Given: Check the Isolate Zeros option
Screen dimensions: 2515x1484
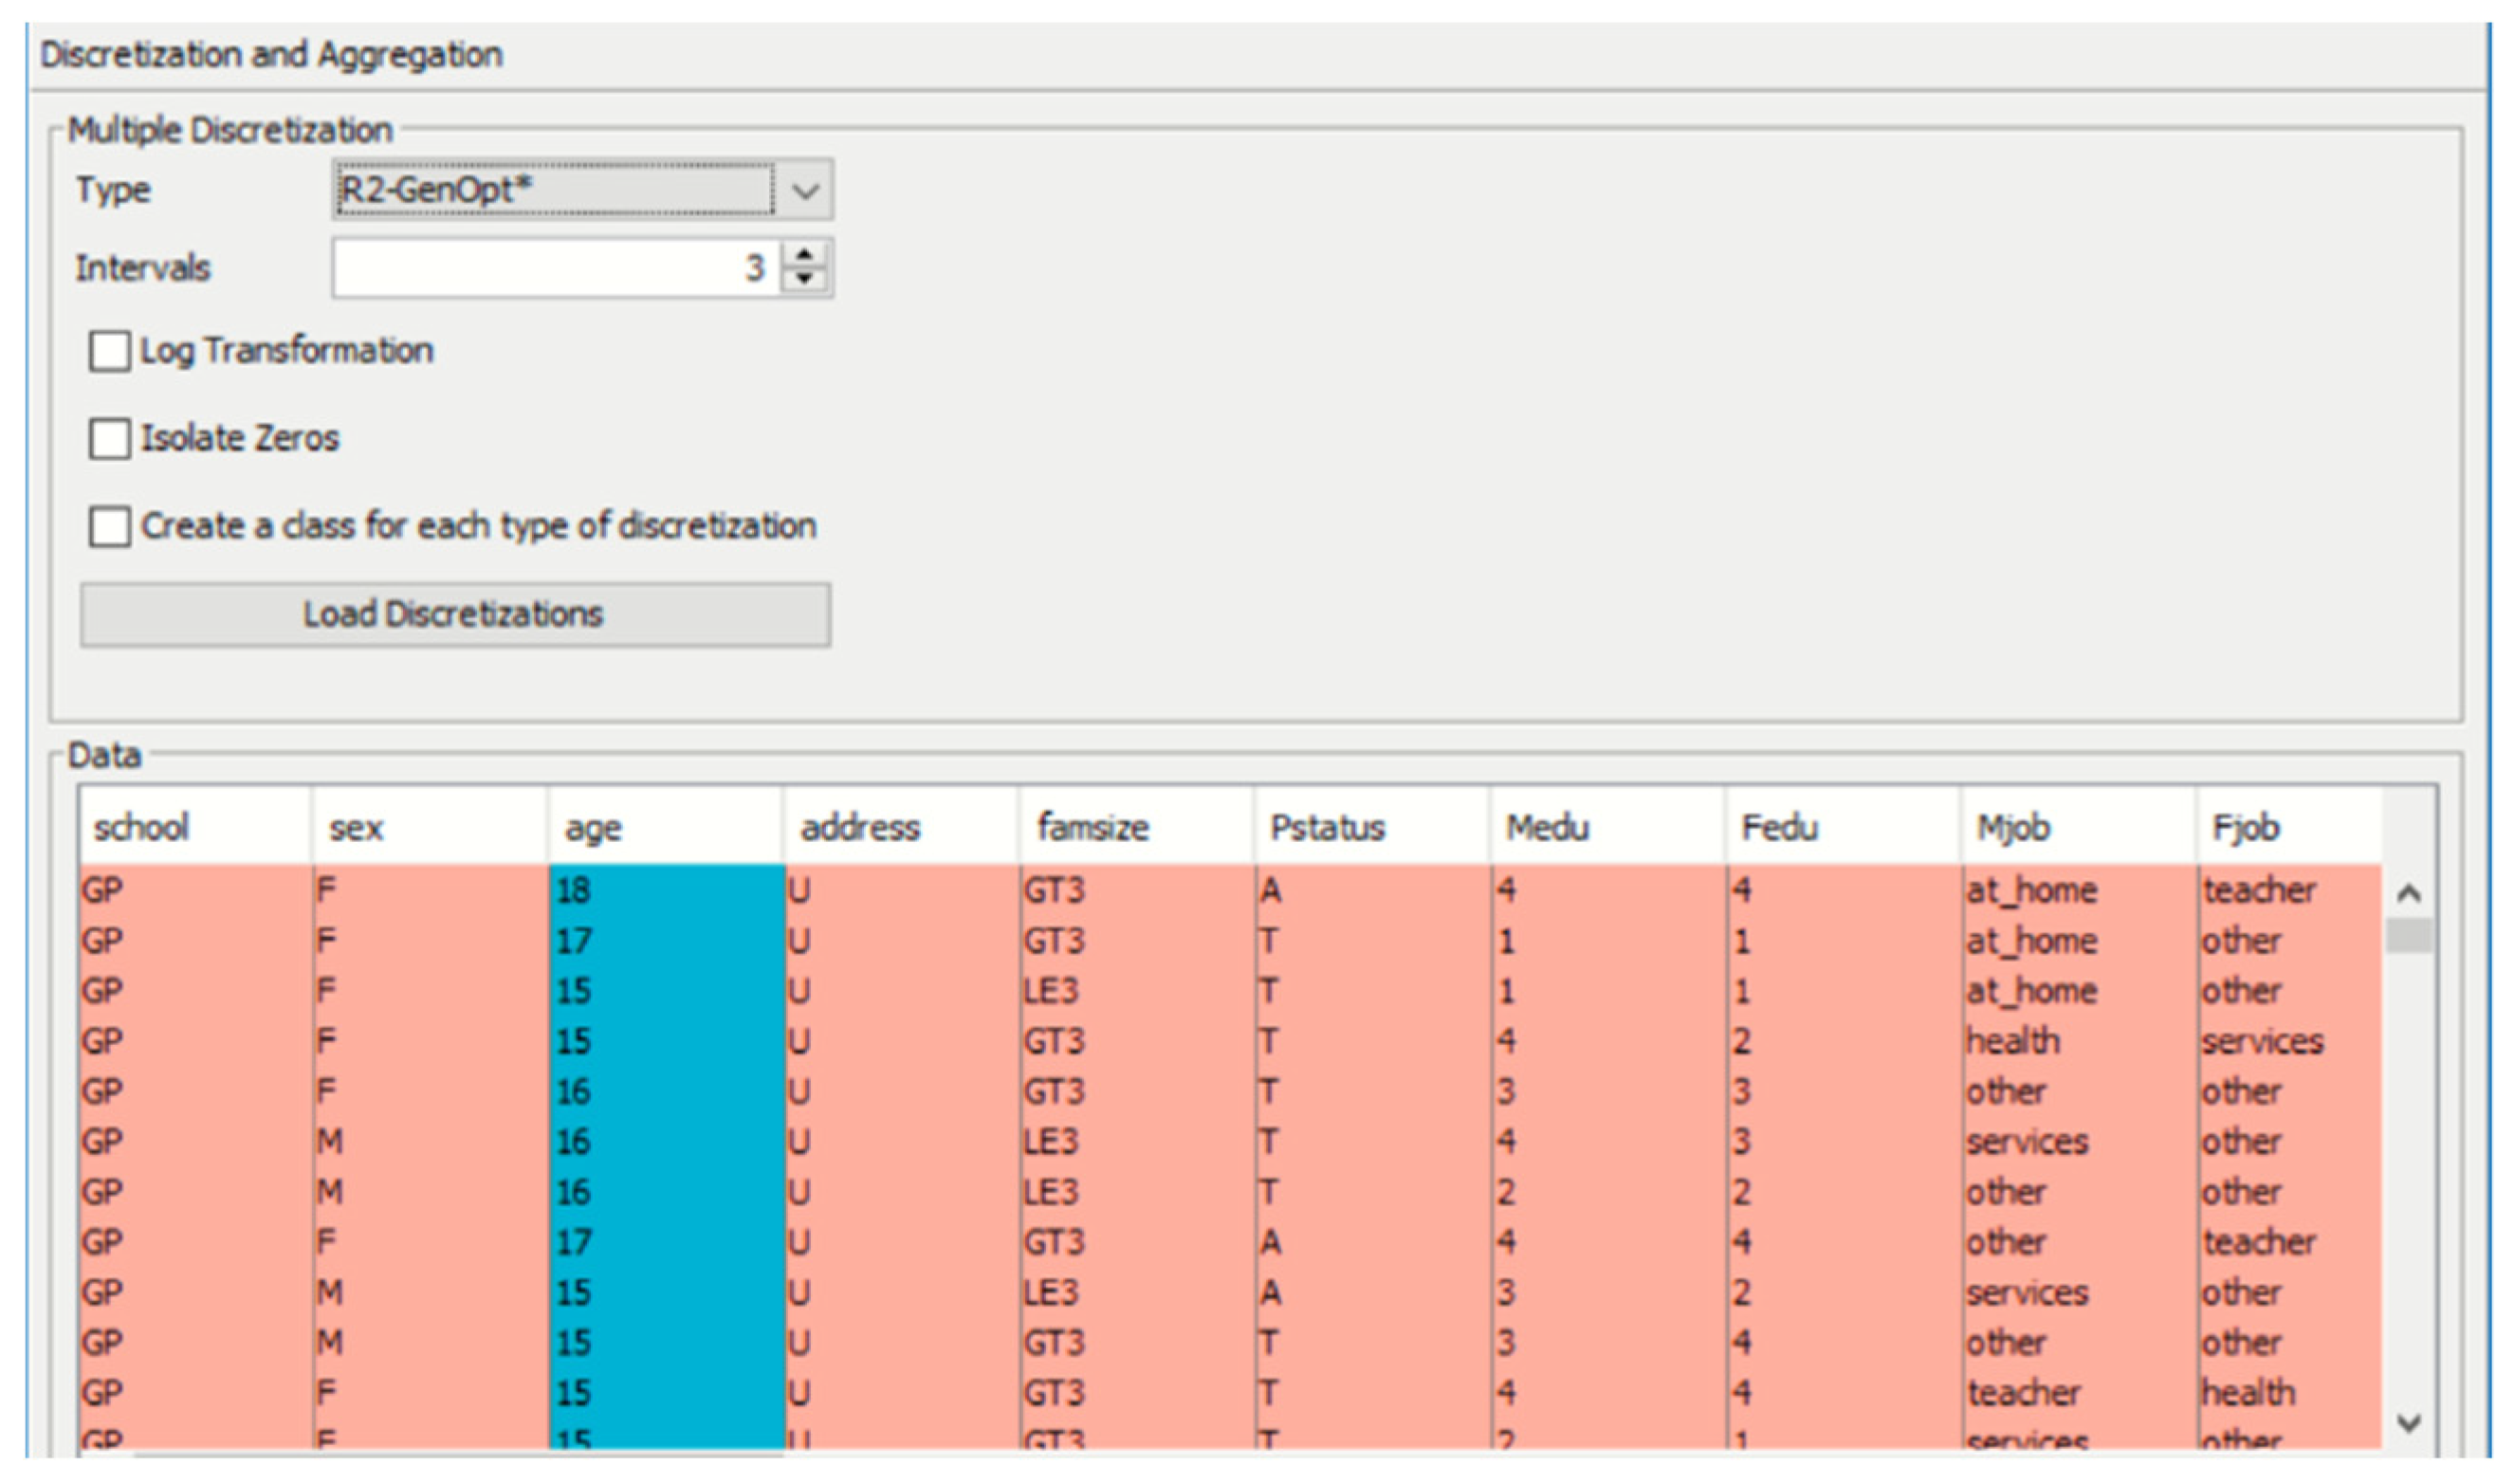Looking at the screenshot, I should [x=109, y=438].
